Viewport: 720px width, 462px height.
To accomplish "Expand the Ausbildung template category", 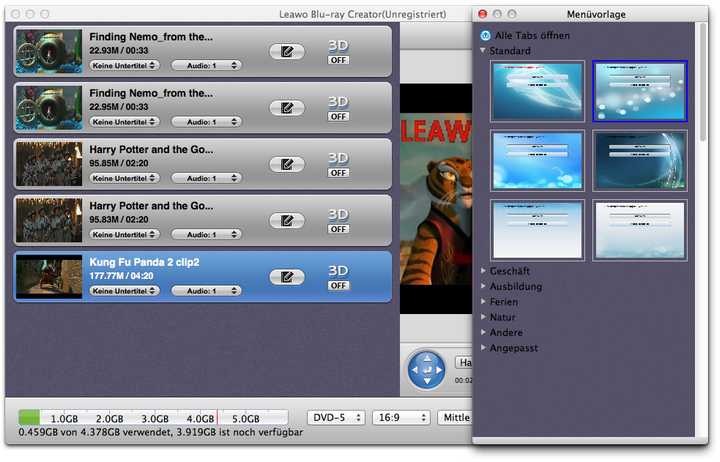I will pyautogui.click(x=483, y=286).
